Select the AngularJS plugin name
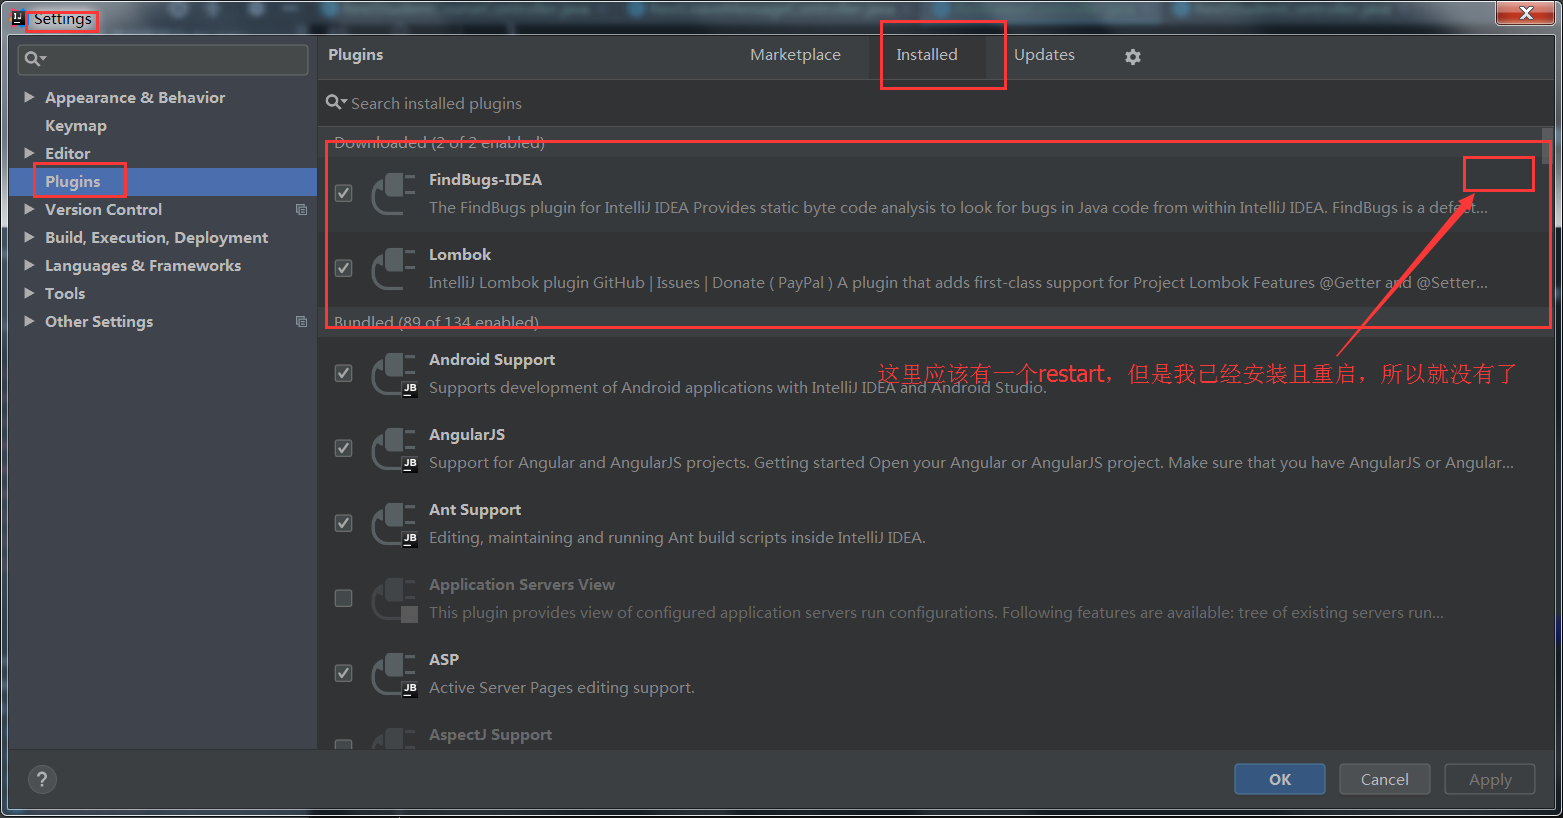Image resolution: width=1563 pixels, height=818 pixels. pyautogui.click(x=467, y=435)
